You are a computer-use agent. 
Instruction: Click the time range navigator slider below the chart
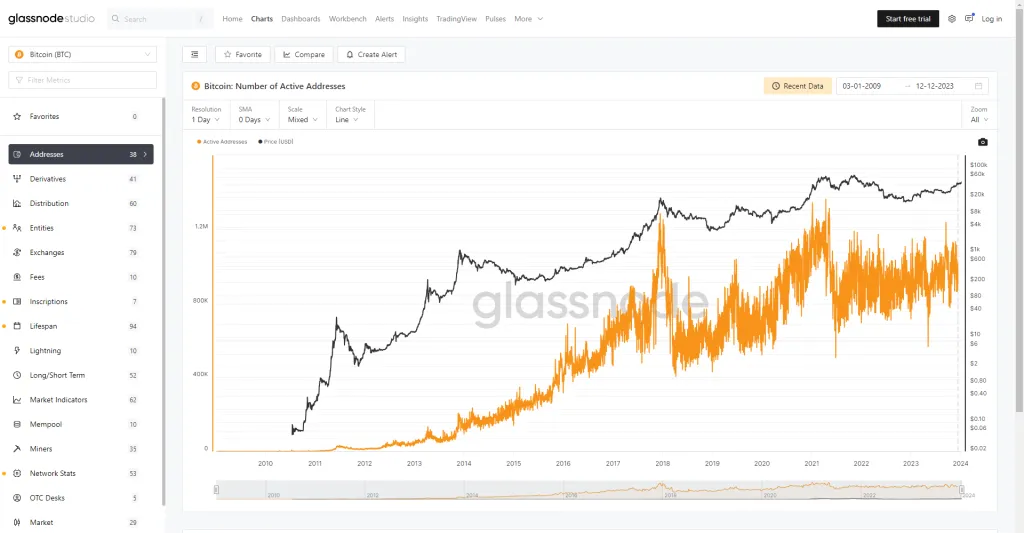pos(590,489)
